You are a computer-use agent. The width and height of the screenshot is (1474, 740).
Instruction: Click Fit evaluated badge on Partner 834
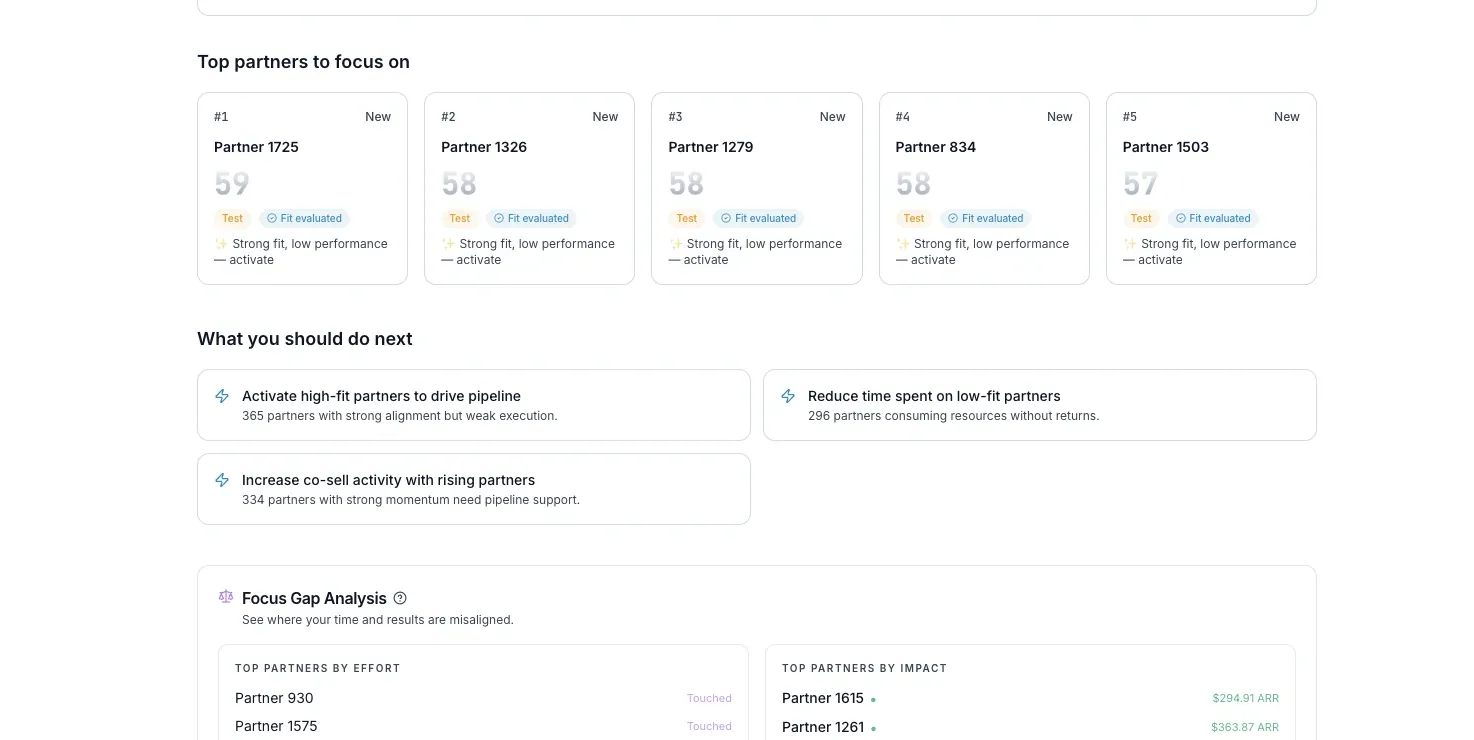pos(986,218)
